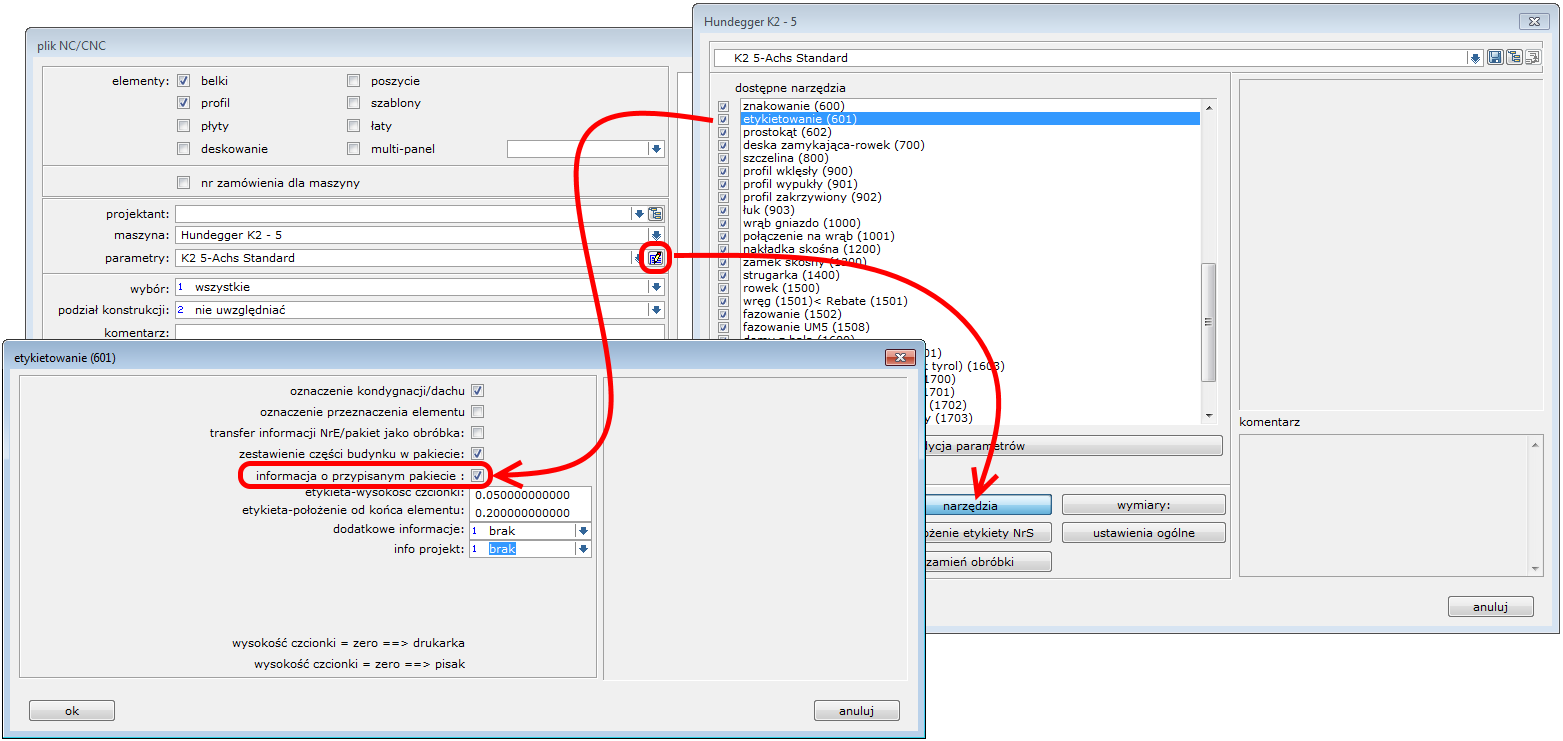Image resolution: width=1563 pixels, height=741 pixels.
Task: Open the tree icon beside projektant field
Action: [656, 214]
